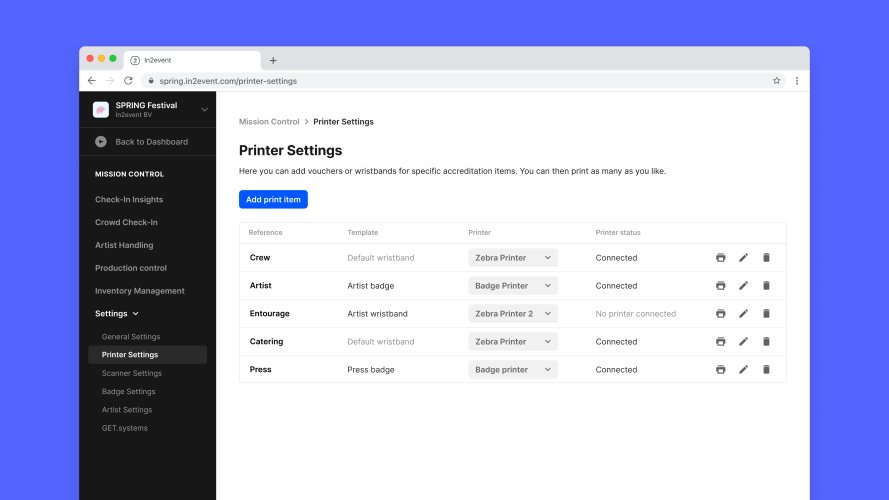The image size is (889, 500).
Task: Print the Artist item
Action: tap(721, 286)
